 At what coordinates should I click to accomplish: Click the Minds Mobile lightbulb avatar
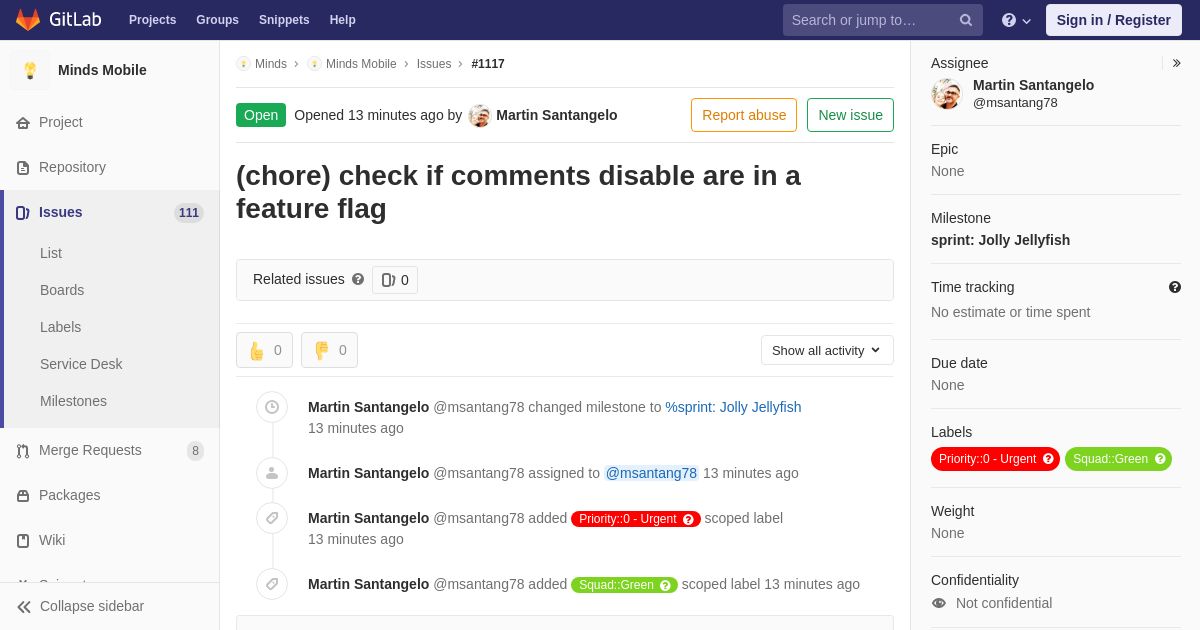coord(30,70)
